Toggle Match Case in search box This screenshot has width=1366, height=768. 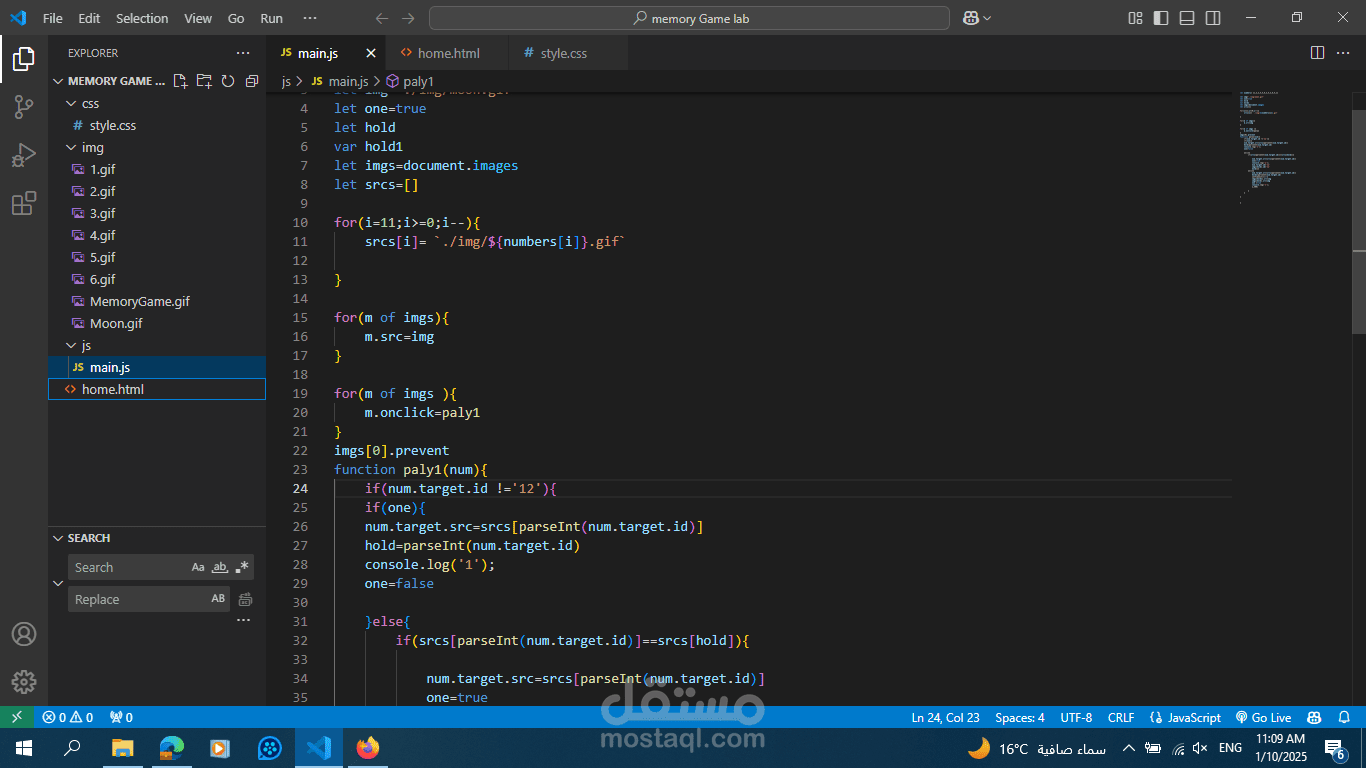pyautogui.click(x=198, y=567)
